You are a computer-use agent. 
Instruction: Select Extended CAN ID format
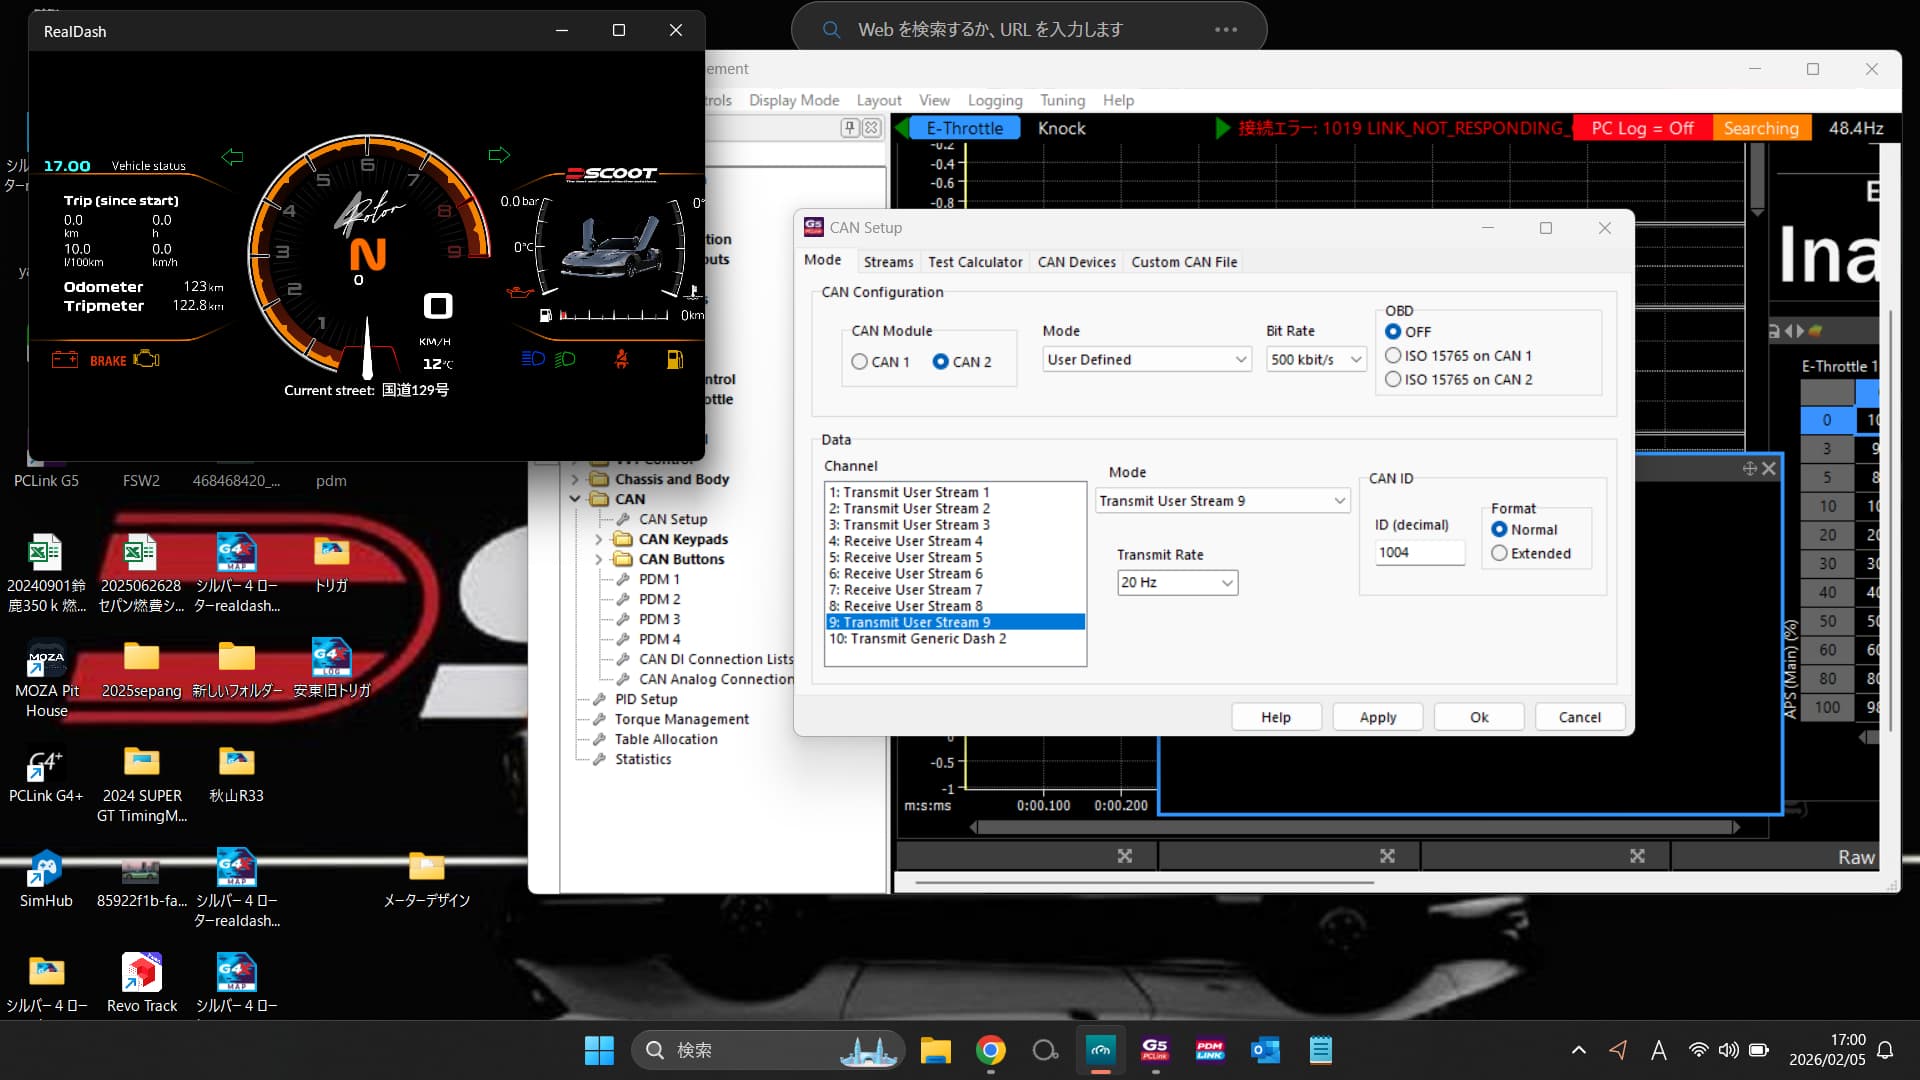pyautogui.click(x=1499, y=554)
